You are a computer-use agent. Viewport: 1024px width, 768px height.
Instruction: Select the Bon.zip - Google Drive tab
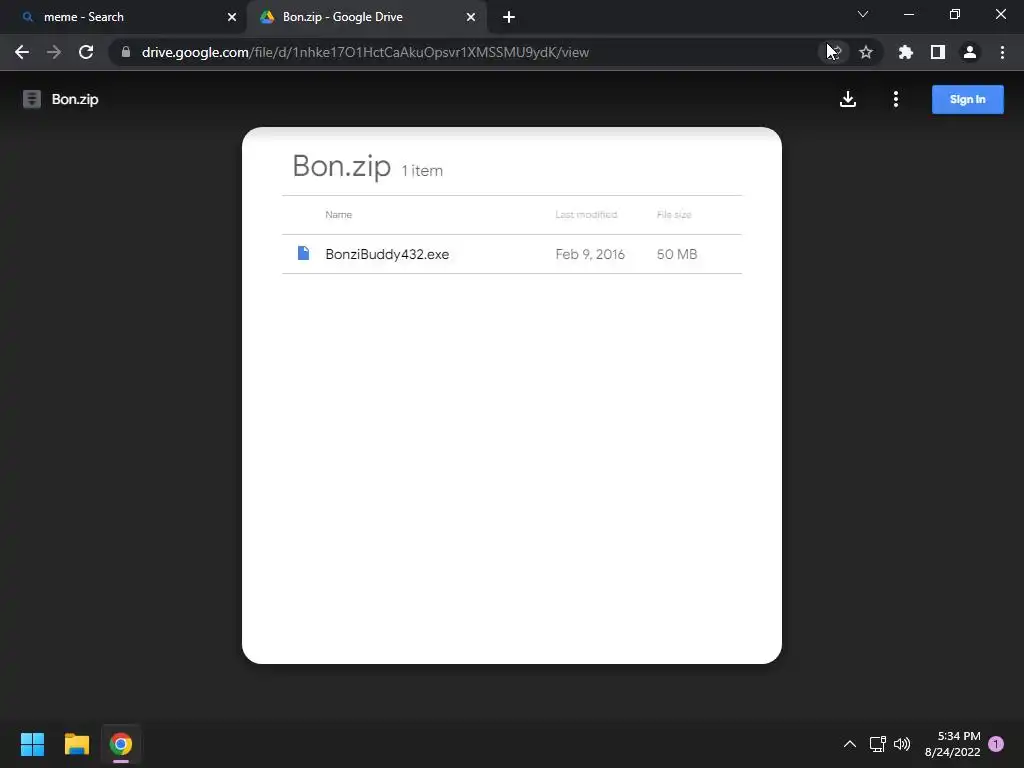tap(366, 17)
